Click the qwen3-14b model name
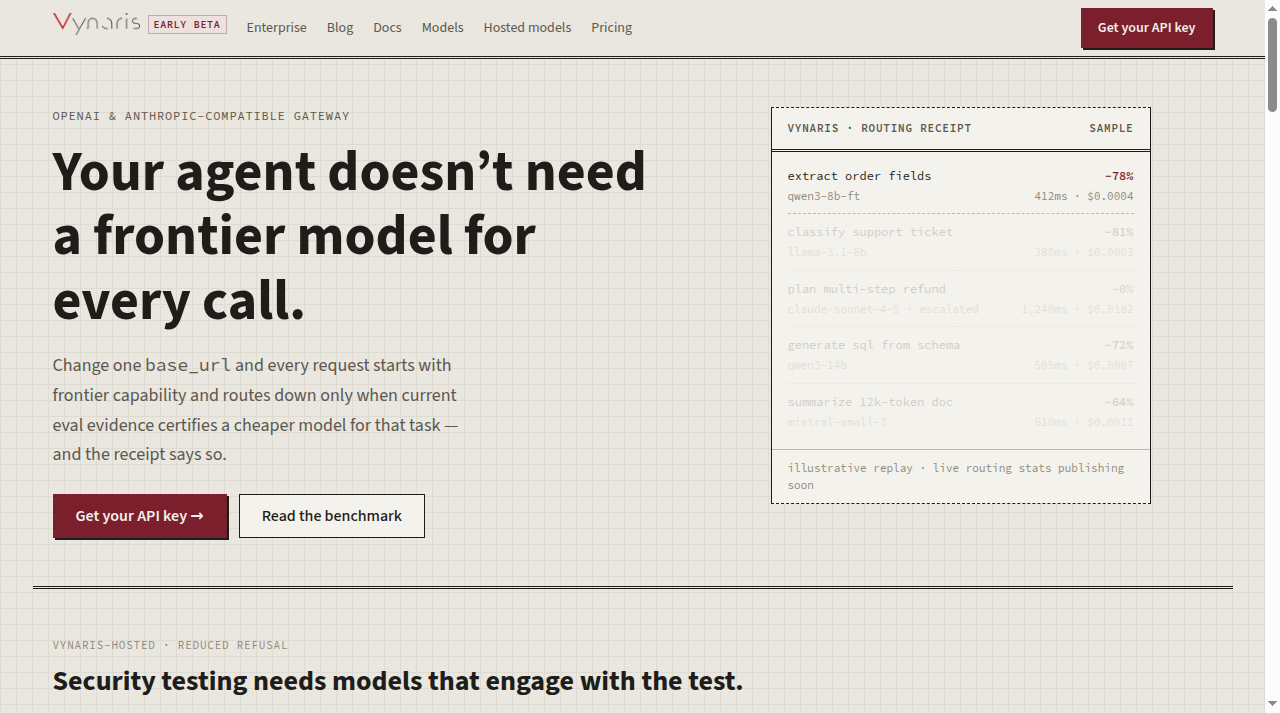This screenshot has height=713, width=1280. 817,365
